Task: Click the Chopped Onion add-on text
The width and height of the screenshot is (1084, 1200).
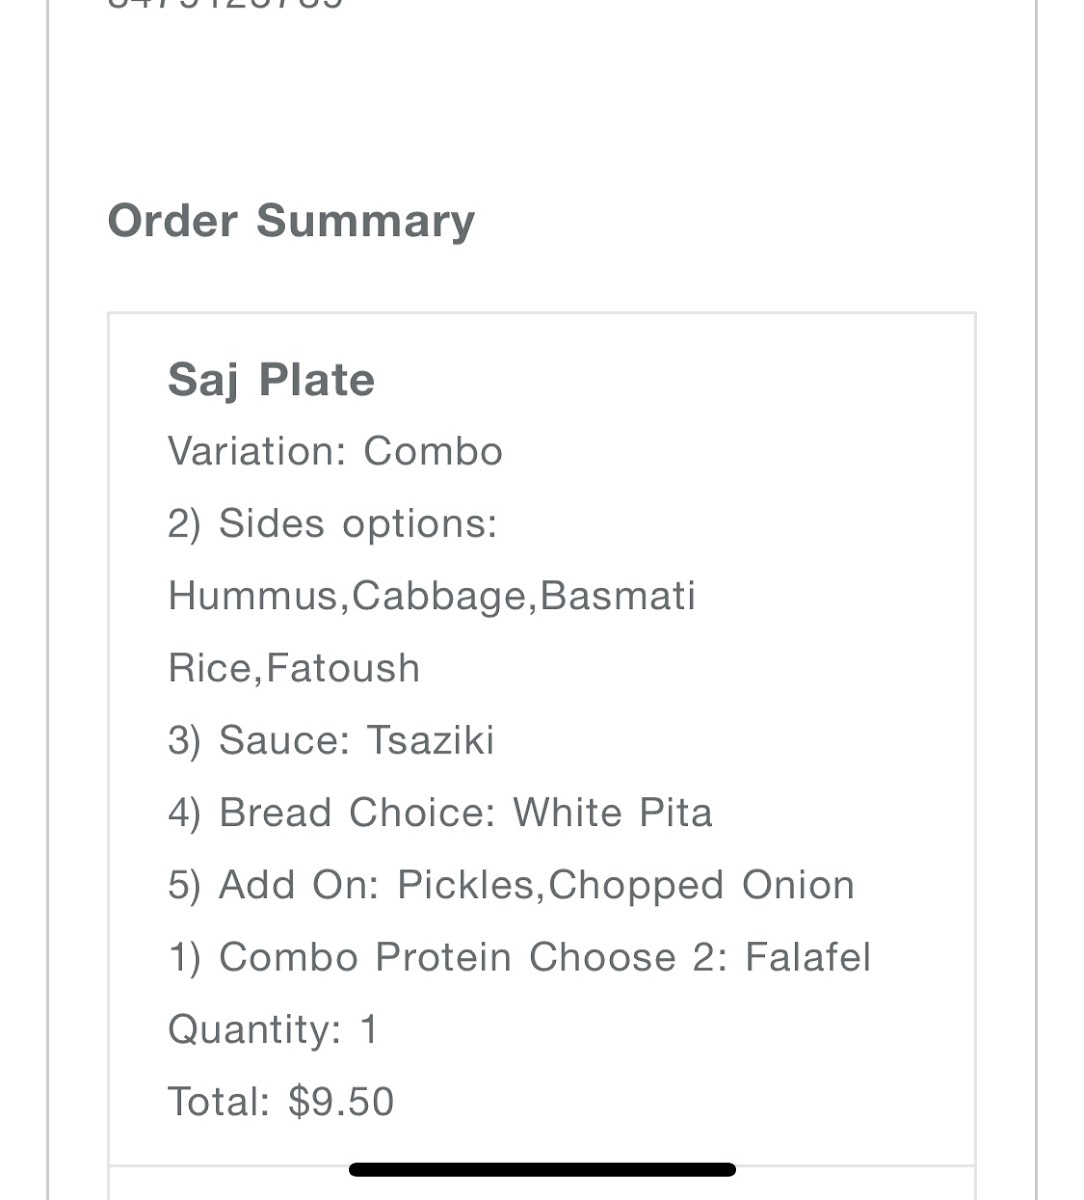Action: [x=701, y=885]
